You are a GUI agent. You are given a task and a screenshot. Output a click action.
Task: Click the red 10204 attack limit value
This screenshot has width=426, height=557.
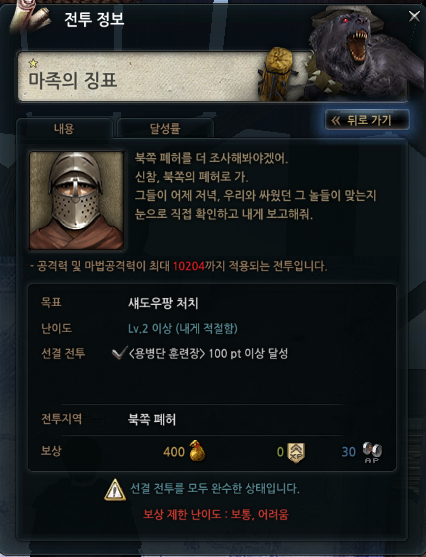pyautogui.click(x=189, y=266)
